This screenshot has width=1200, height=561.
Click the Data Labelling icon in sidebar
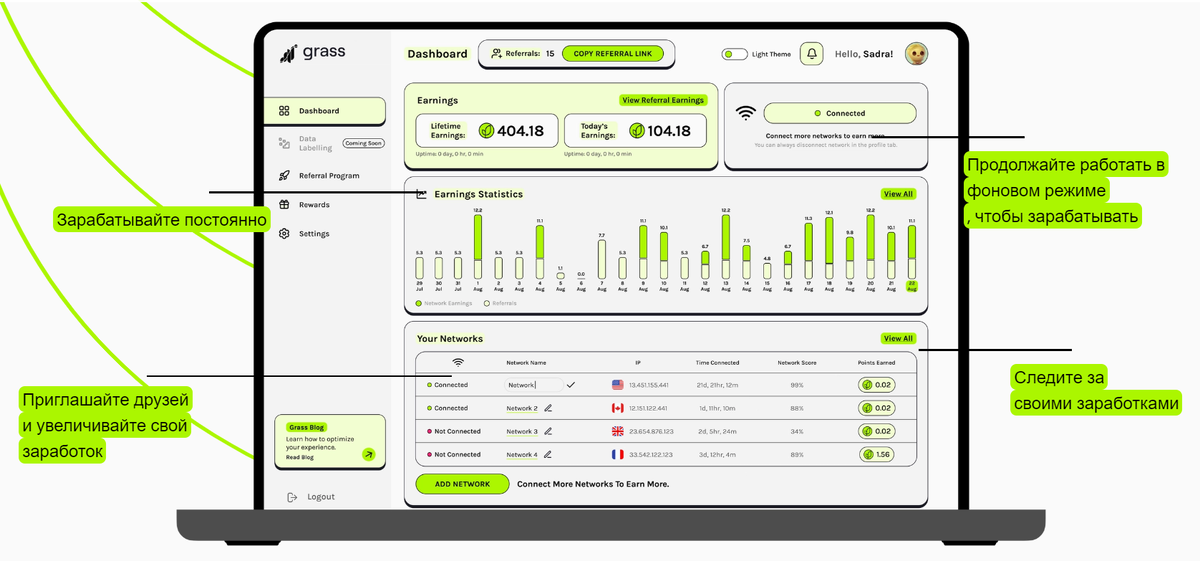(x=284, y=144)
